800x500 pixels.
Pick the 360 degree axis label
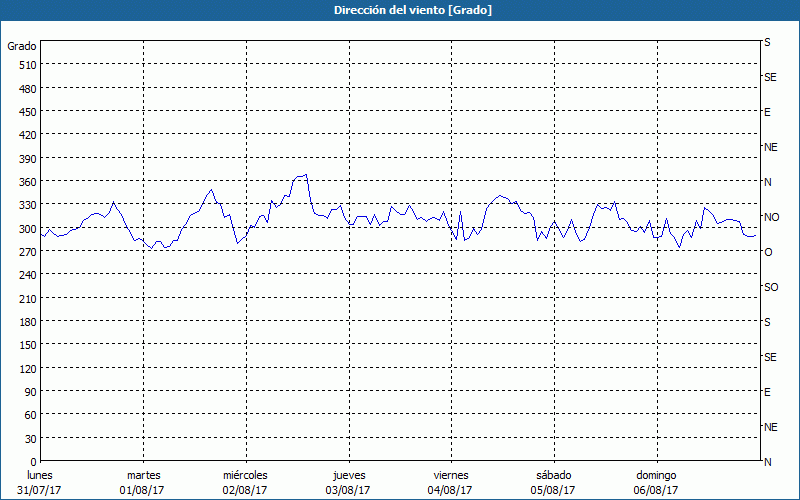[x=26, y=182]
